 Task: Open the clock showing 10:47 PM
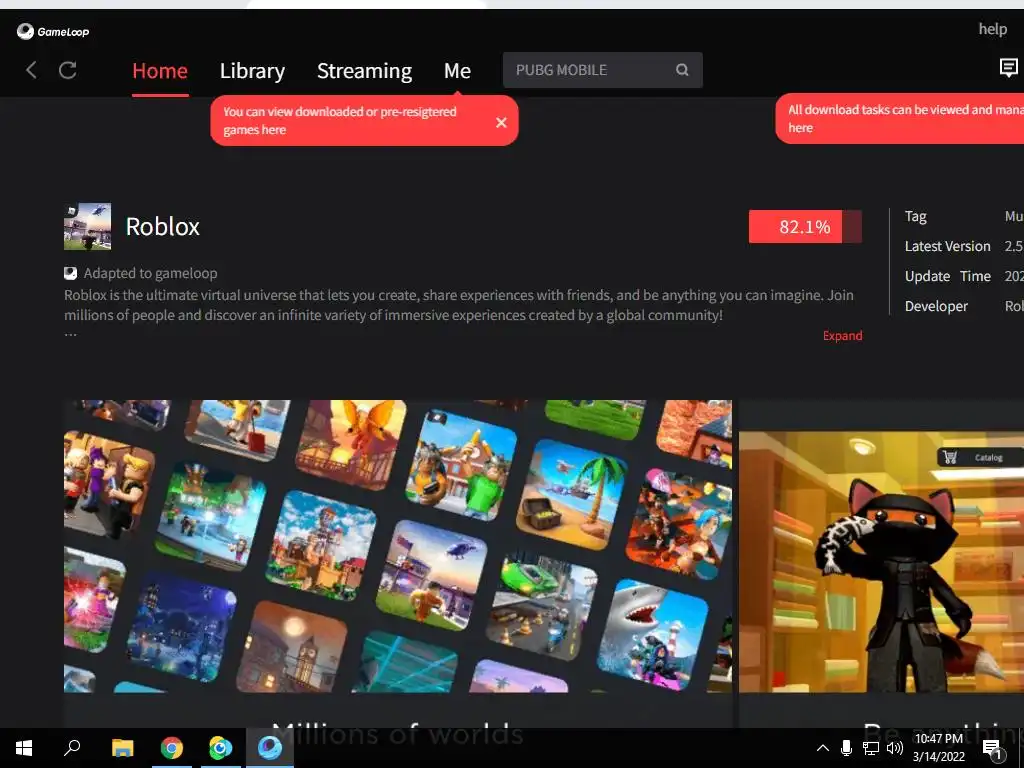[938, 748]
